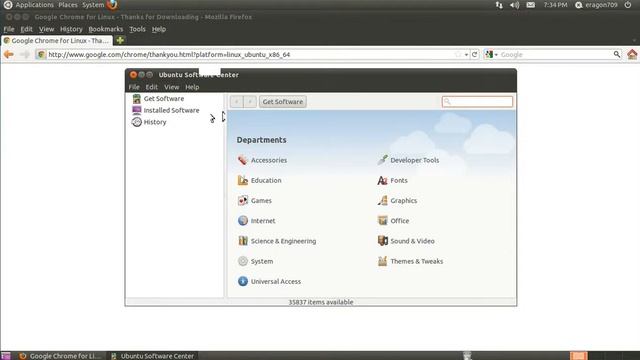Open the Education department icon

point(242,180)
